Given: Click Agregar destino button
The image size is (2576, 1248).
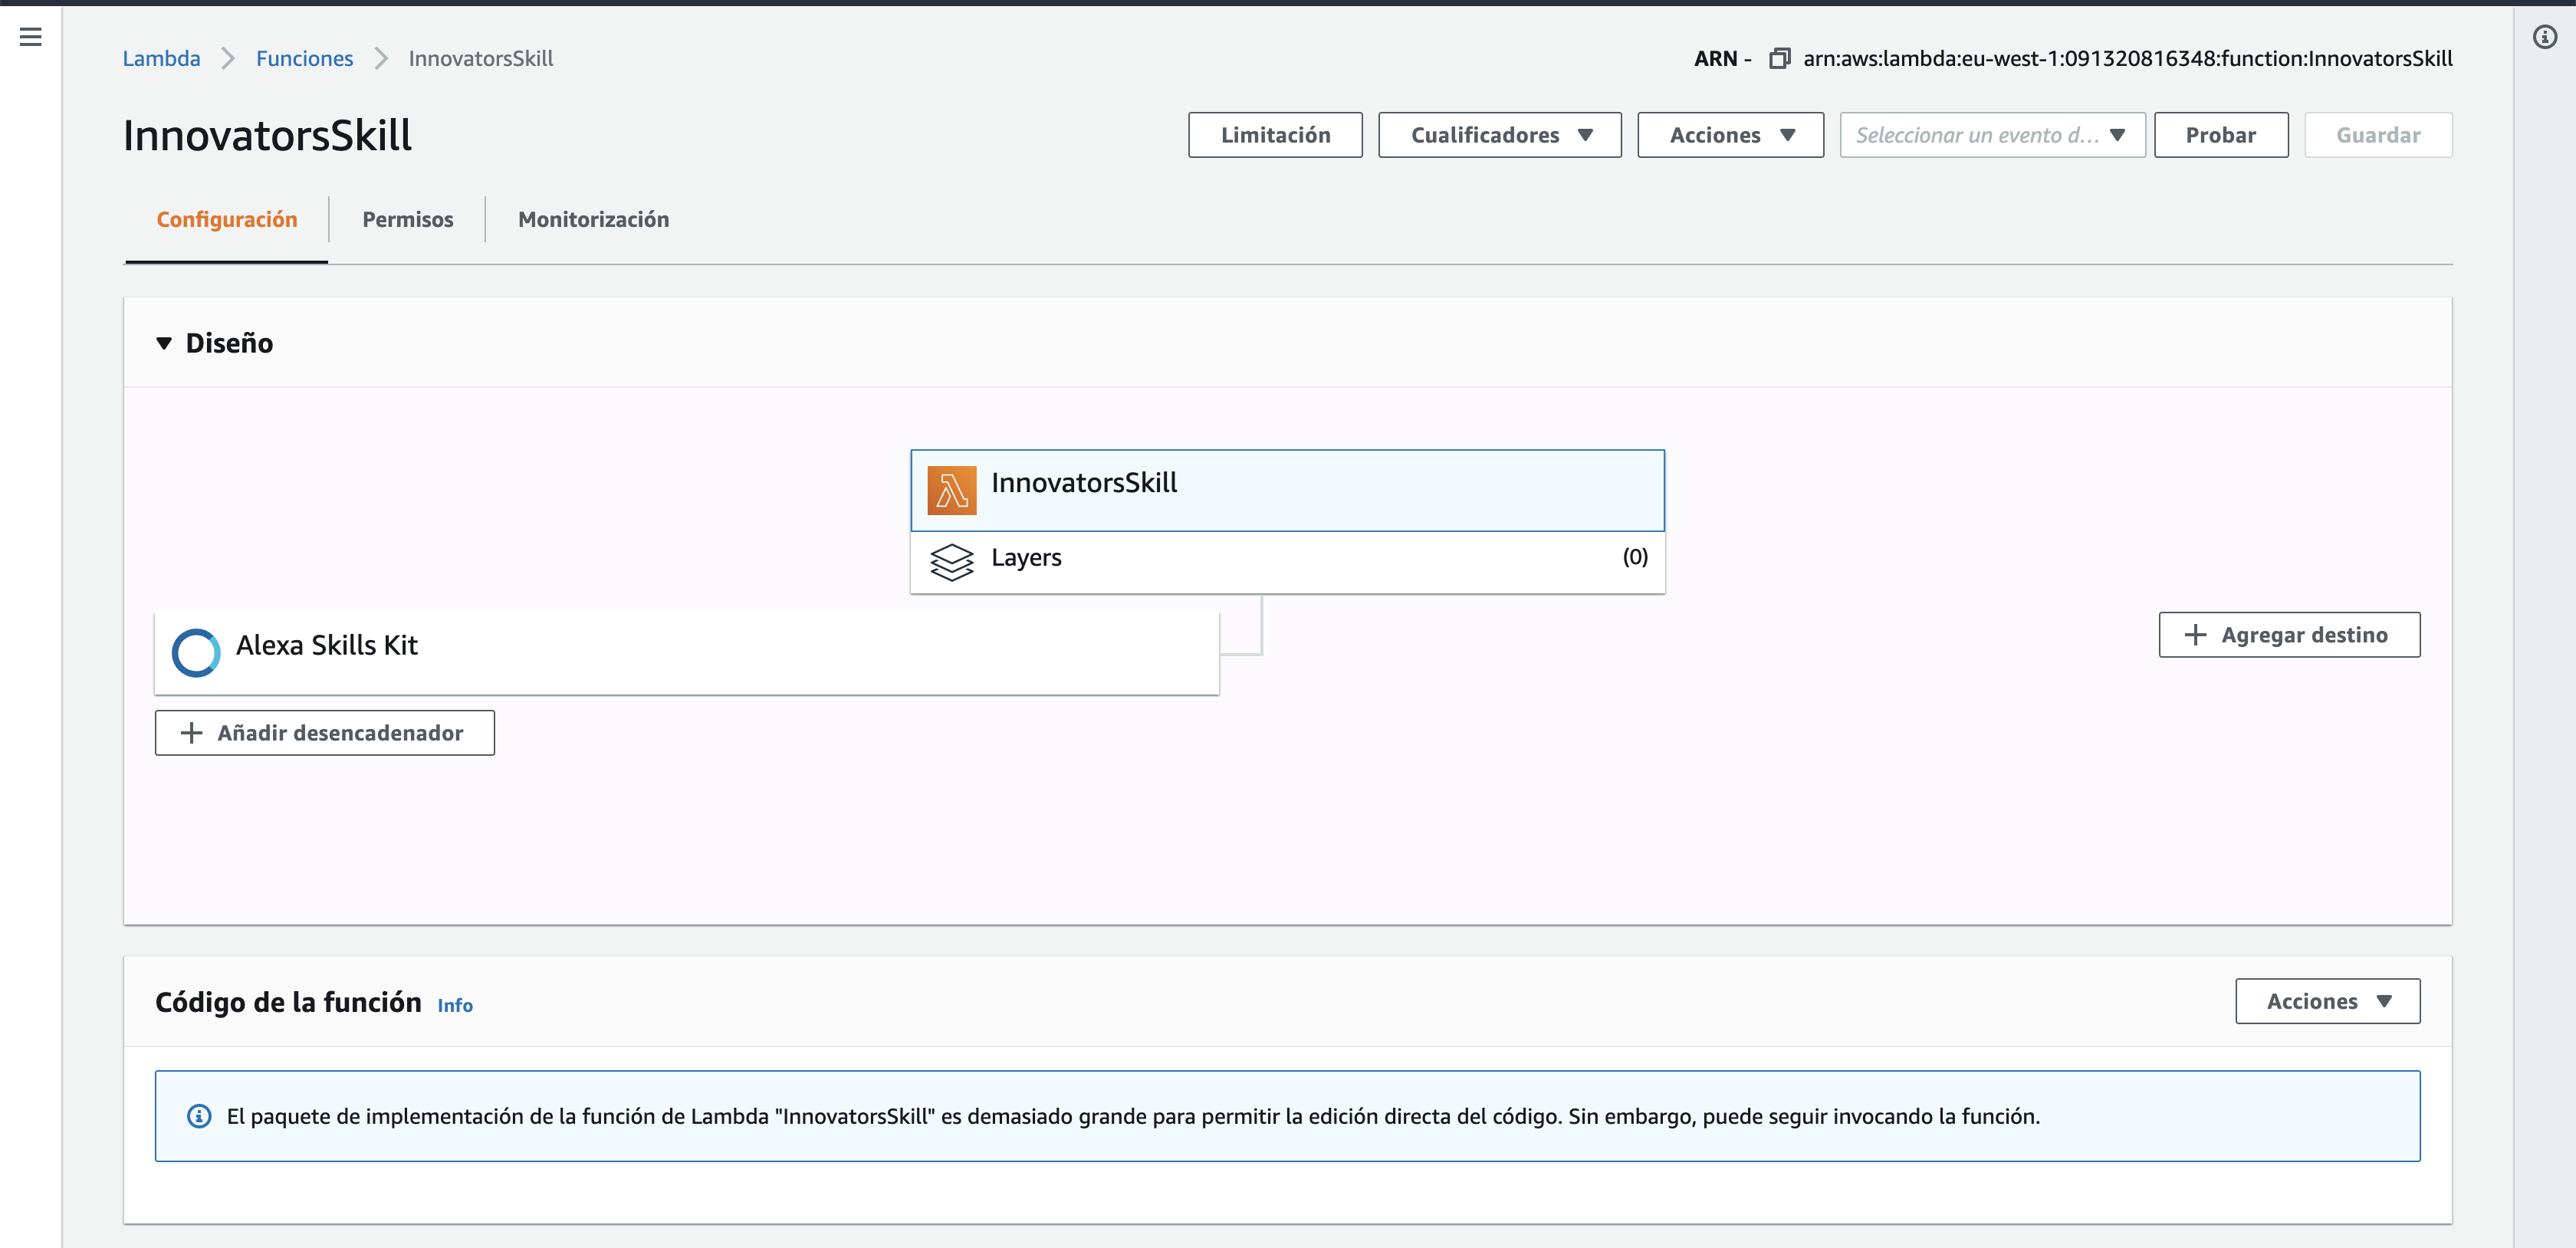Looking at the screenshot, I should [x=2289, y=635].
